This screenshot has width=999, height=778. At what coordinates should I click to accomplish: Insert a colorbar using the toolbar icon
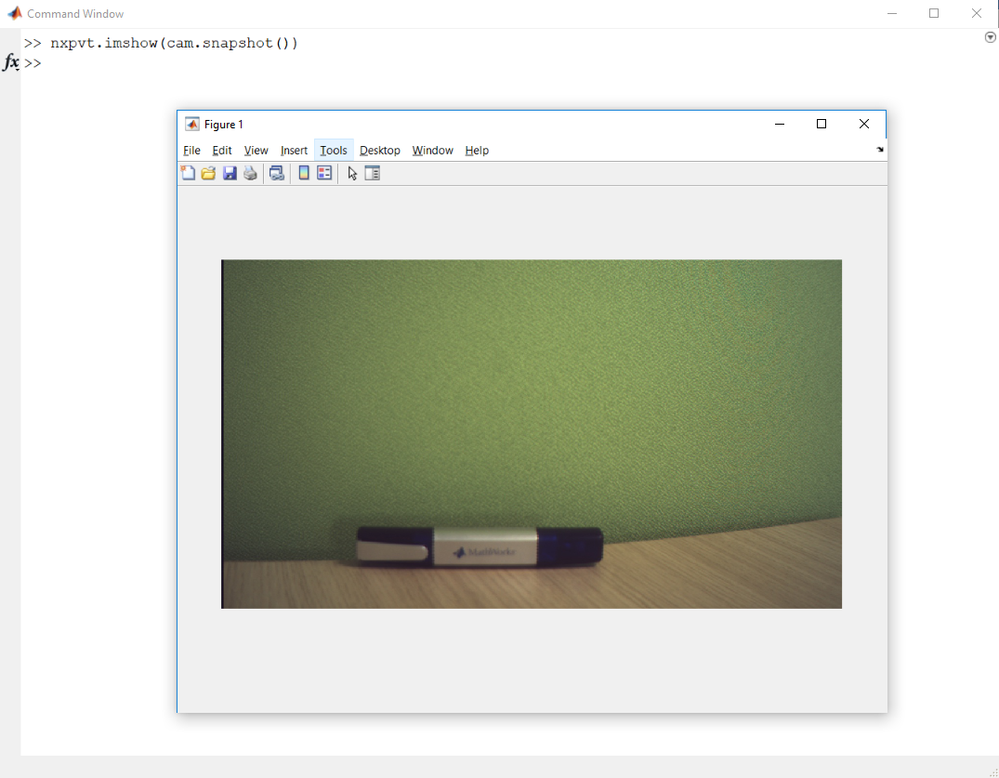(x=304, y=173)
